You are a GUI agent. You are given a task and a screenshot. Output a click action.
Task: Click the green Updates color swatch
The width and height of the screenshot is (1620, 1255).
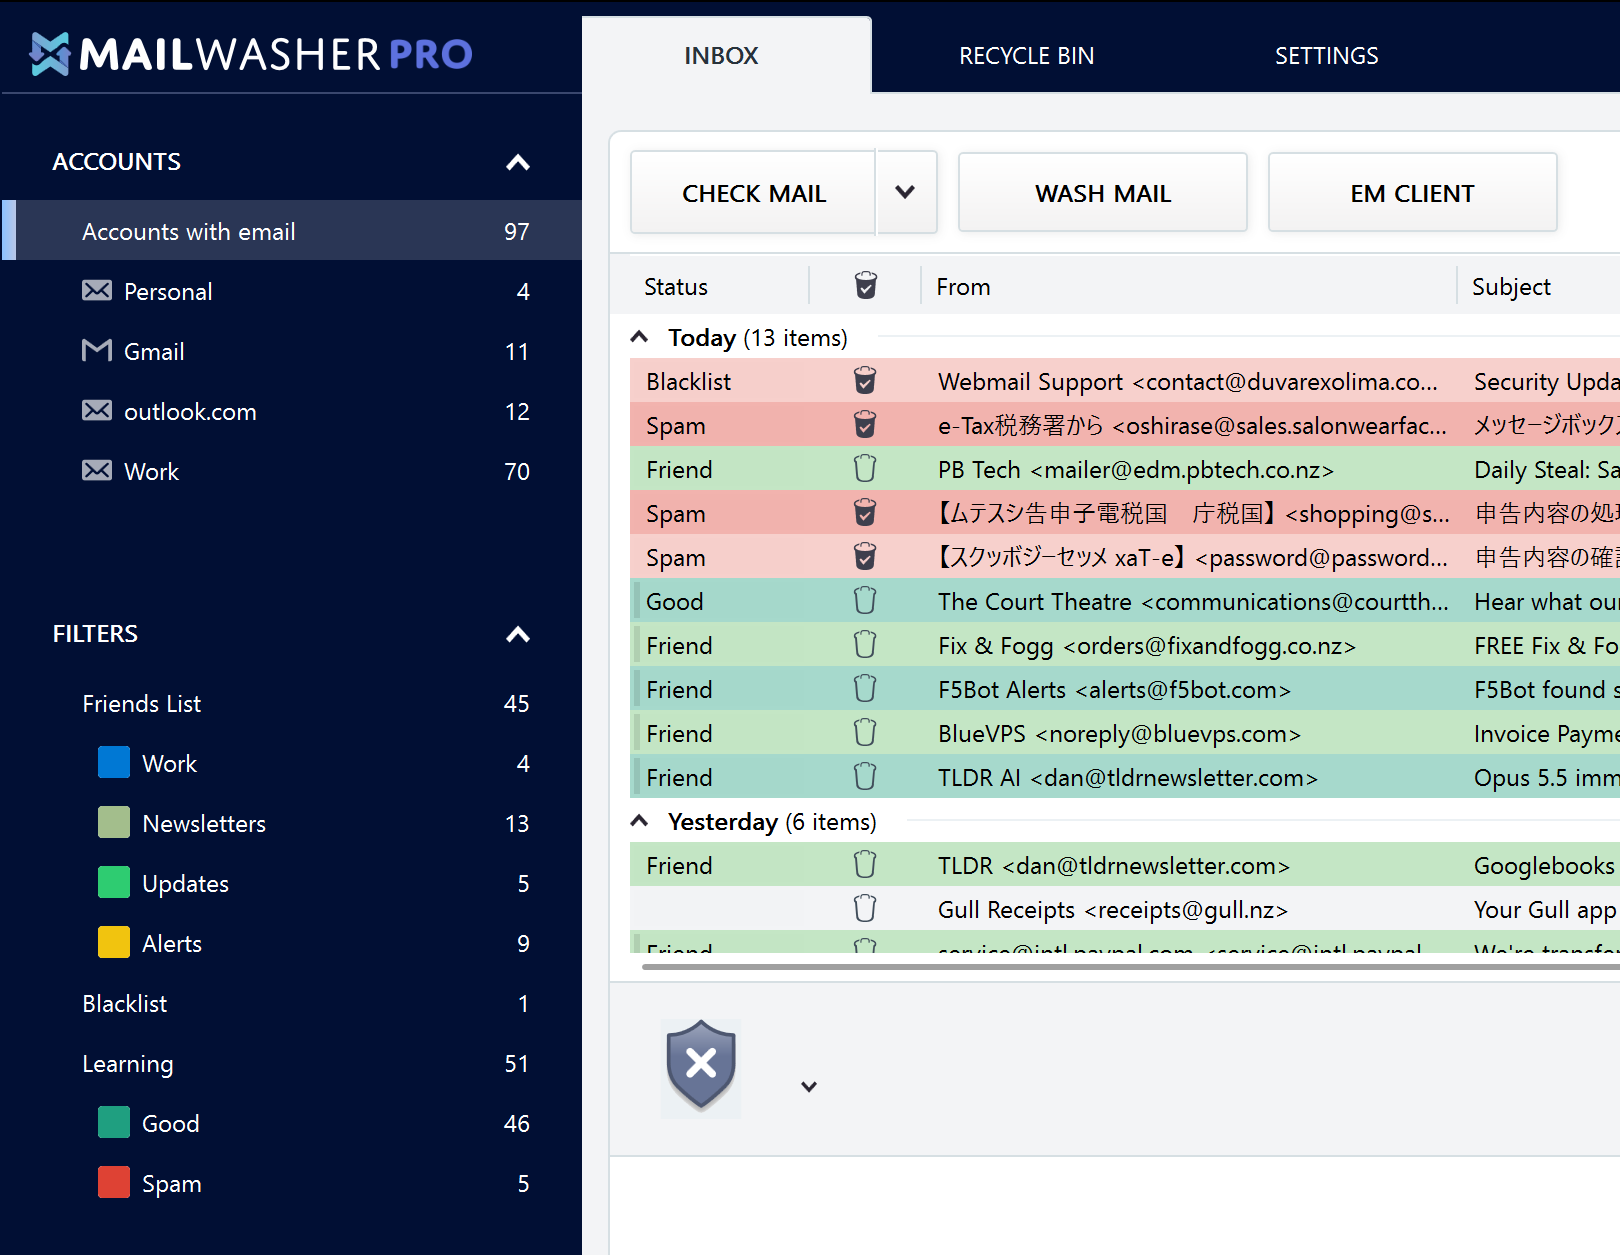[114, 882]
